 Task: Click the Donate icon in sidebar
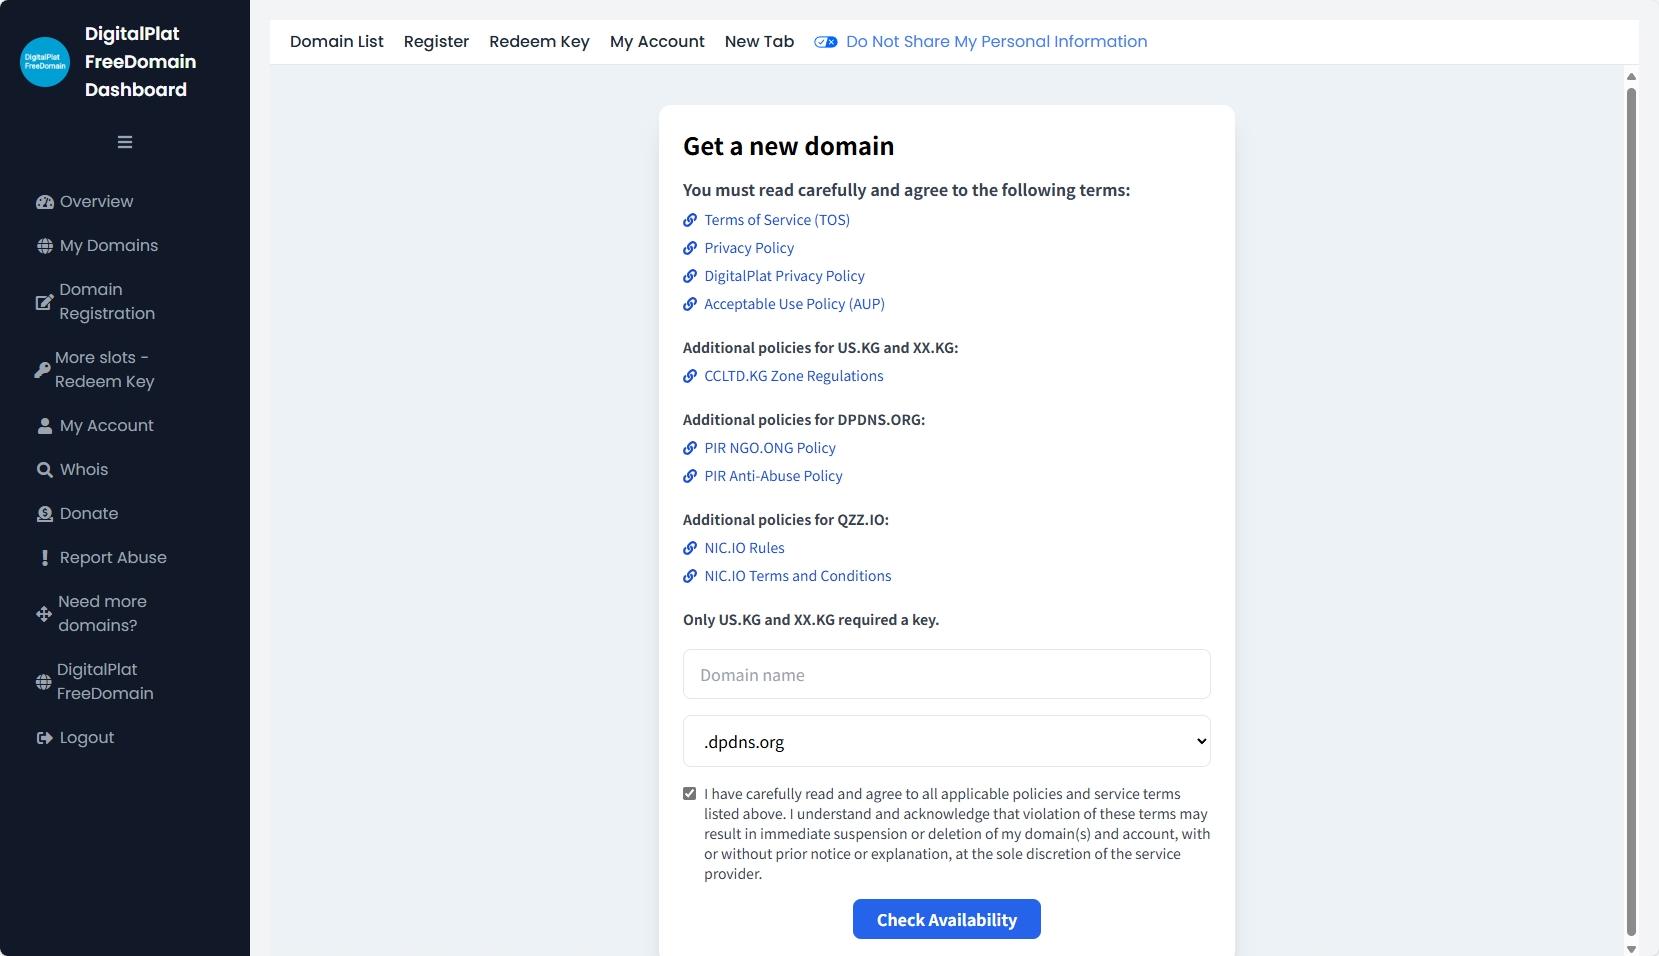(x=45, y=514)
